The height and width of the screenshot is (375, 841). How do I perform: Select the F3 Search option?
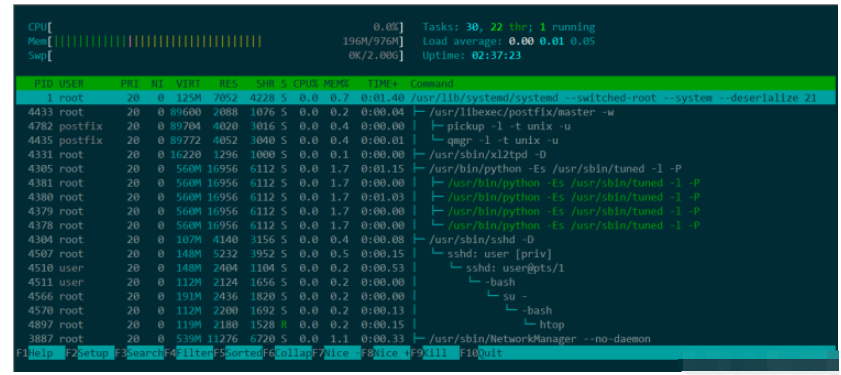tap(139, 353)
